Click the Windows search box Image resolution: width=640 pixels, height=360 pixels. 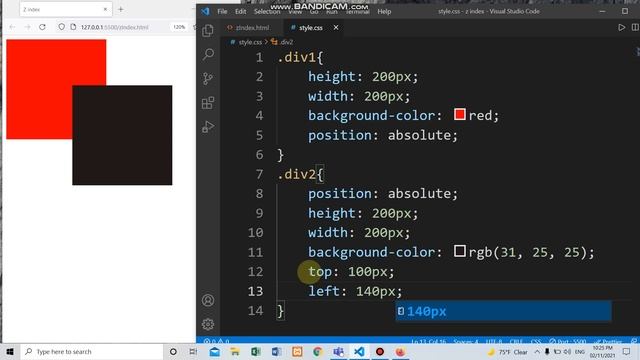coord(92,351)
